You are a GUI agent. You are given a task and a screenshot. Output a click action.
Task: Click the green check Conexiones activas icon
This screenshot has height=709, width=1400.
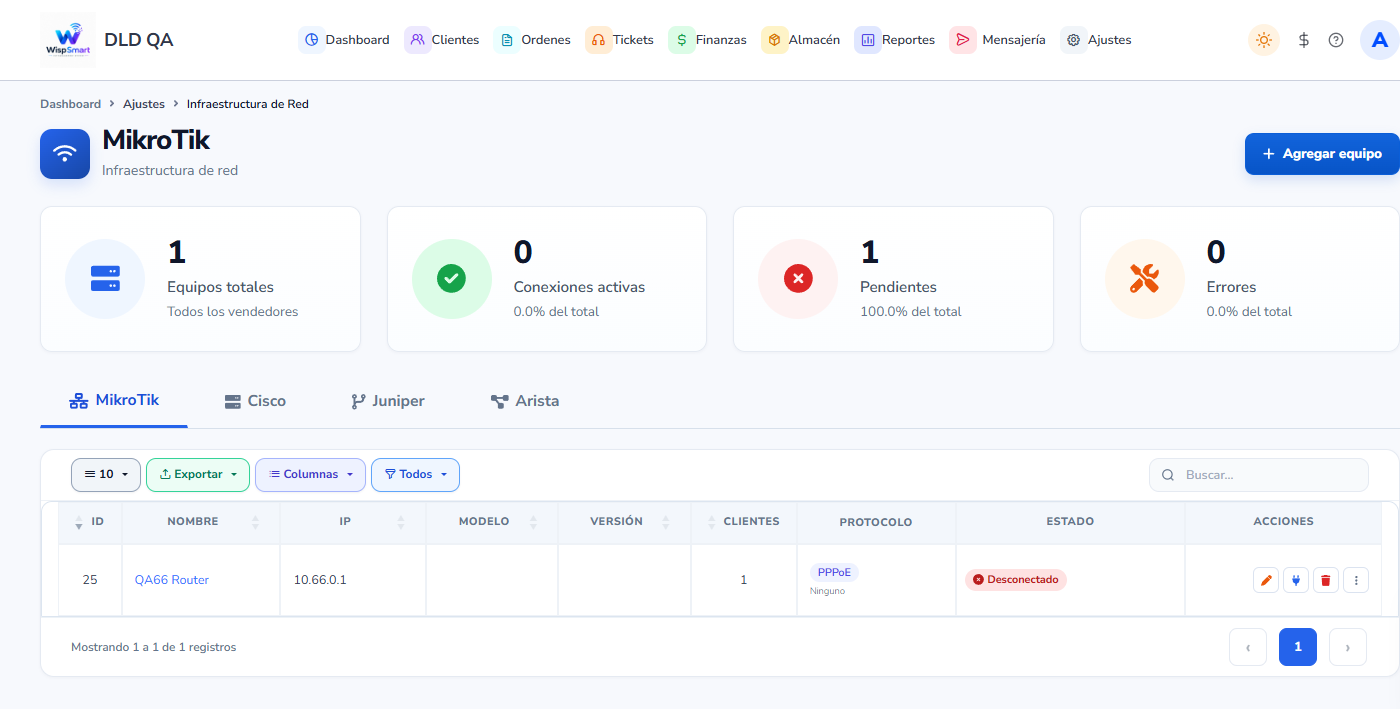tap(452, 279)
